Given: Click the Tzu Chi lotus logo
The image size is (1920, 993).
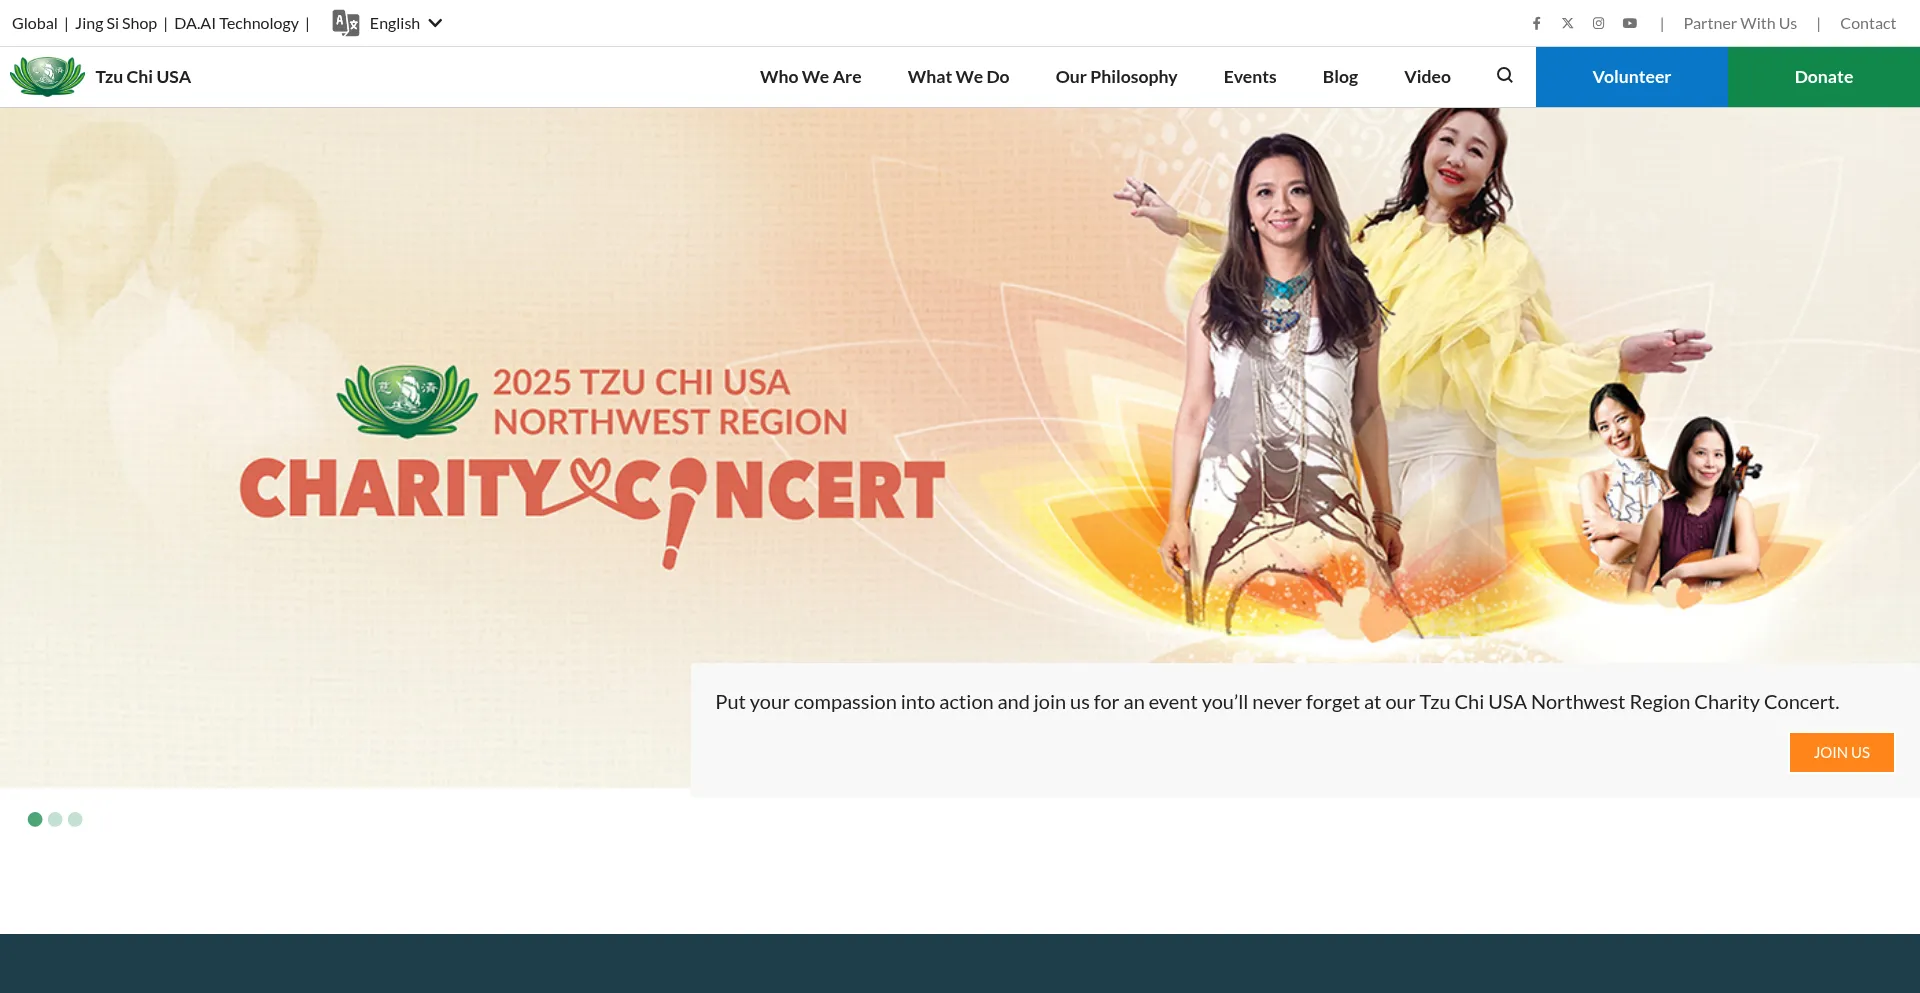Looking at the screenshot, I should click(x=47, y=77).
